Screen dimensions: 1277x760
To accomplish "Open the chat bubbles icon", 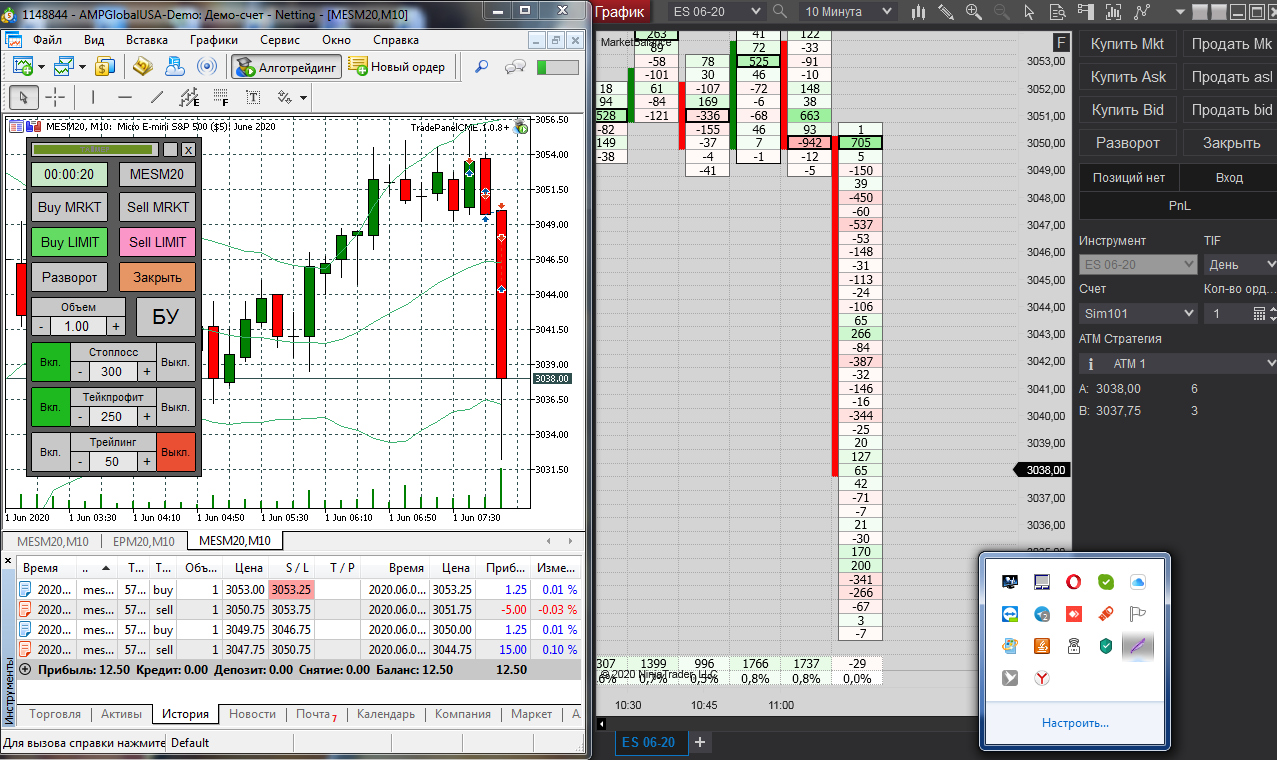I will click(515, 67).
